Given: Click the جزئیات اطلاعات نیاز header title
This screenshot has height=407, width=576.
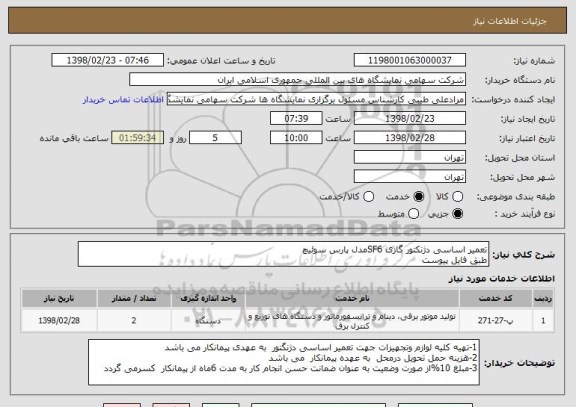Looking at the screenshot, I should coord(510,21).
